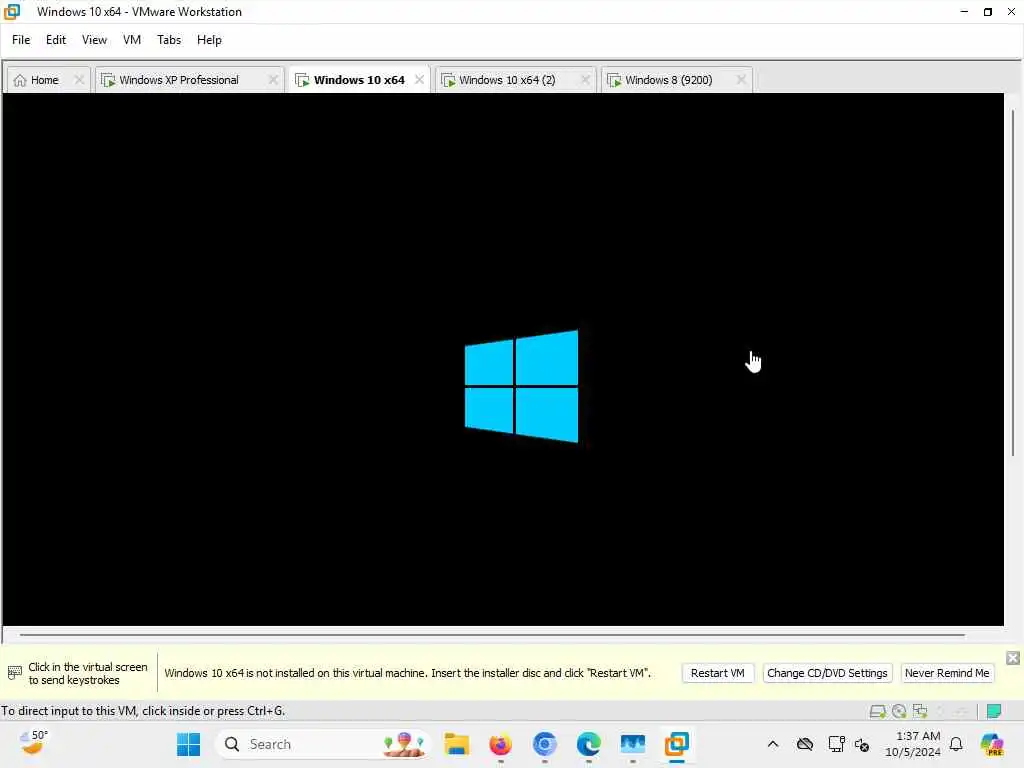1024x768 pixels.
Task: Click the network tray icon
Action: click(x=836, y=744)
